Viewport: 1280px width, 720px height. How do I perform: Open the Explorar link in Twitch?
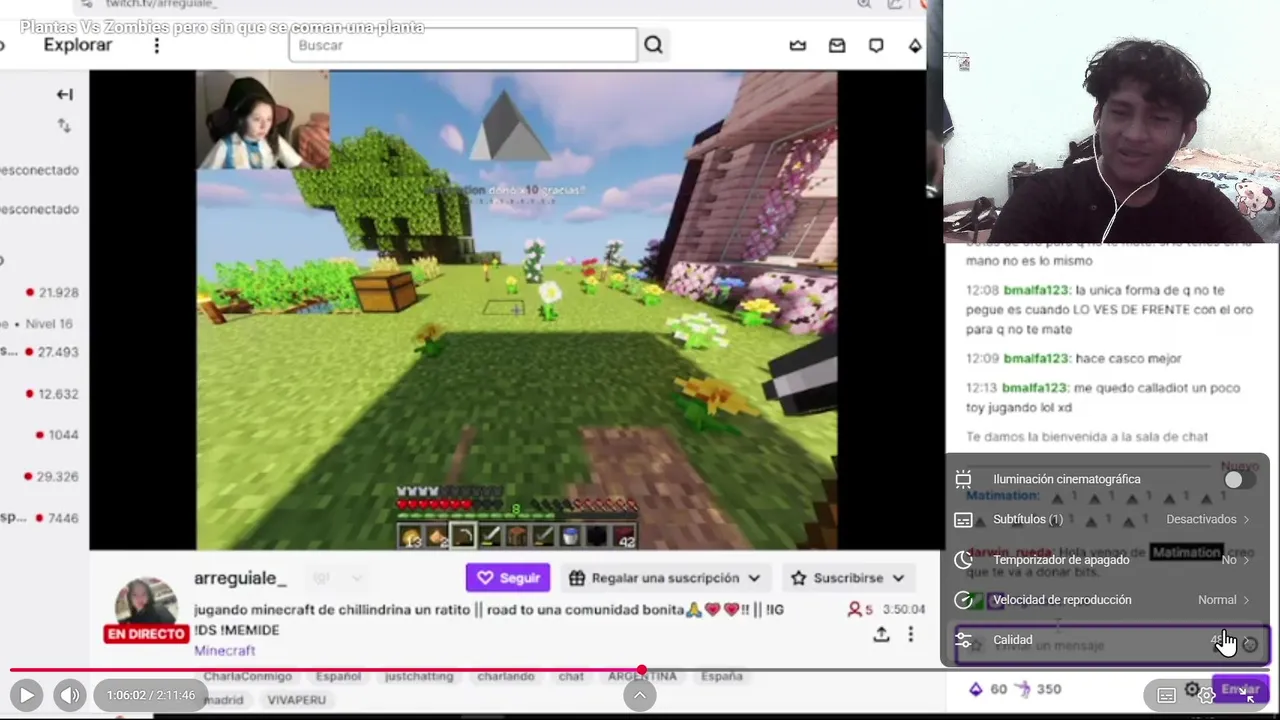click(78, 45)
